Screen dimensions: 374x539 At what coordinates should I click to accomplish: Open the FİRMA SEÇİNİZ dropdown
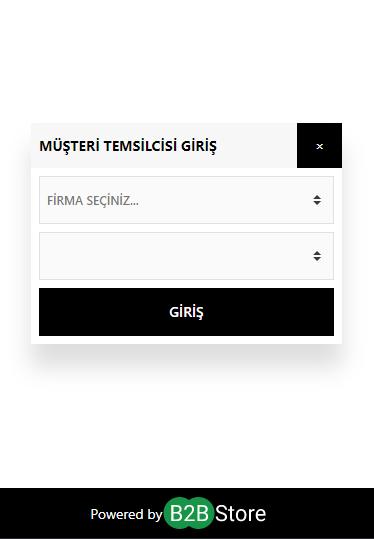point(186,200)
